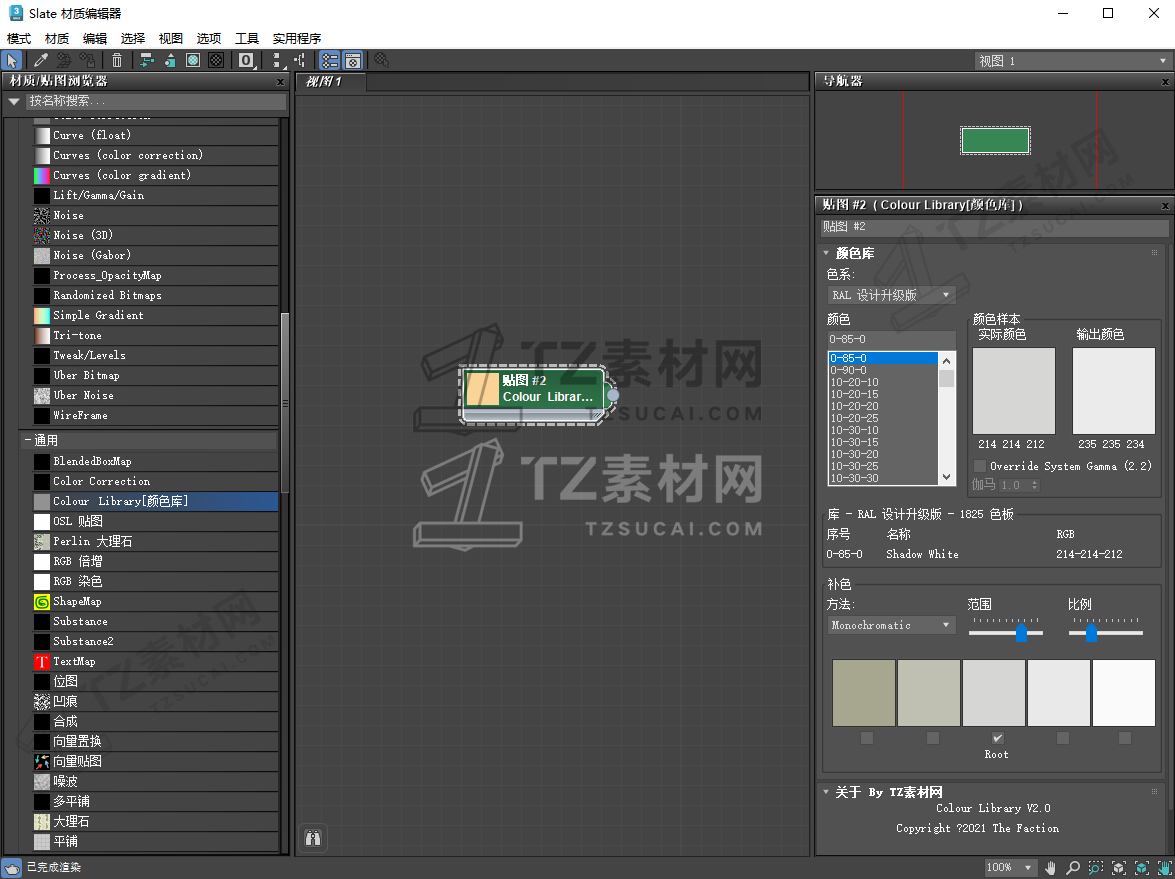Click the Zoom magnifier tool
Screen dimensions: 1175x879
(1072, 867)
